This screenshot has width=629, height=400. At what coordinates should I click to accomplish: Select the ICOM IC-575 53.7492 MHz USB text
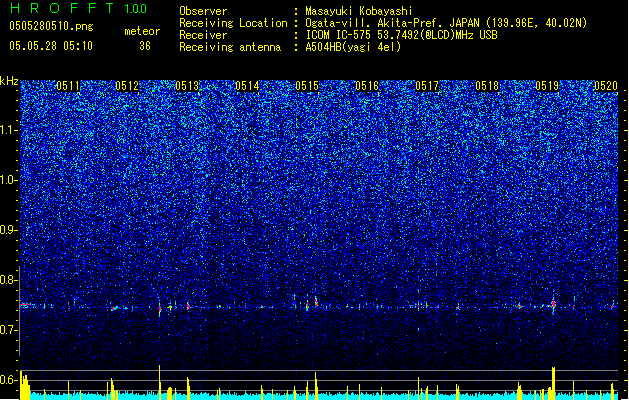click(401, 35)
